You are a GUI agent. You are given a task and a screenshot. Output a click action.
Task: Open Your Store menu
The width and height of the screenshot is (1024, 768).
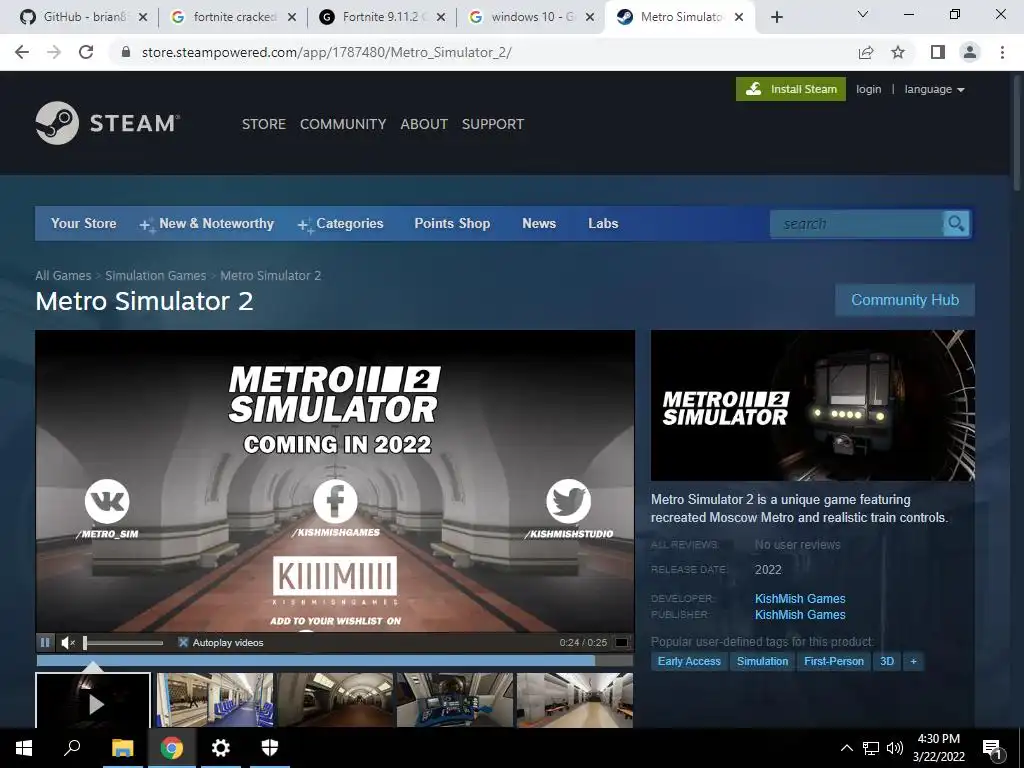point(84,223)
